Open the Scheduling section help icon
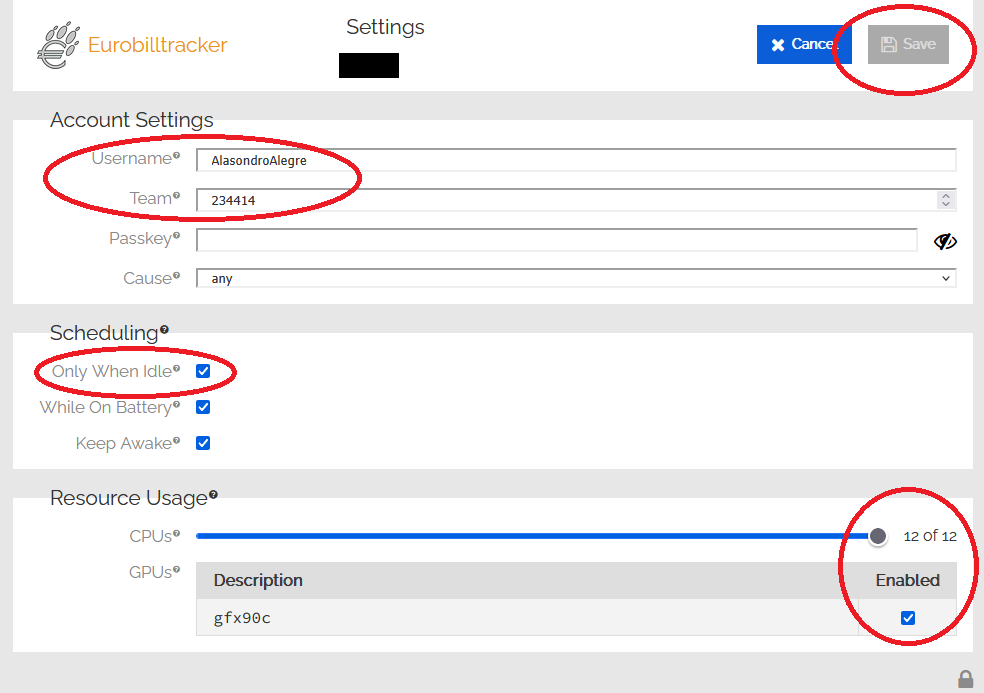 164,330
